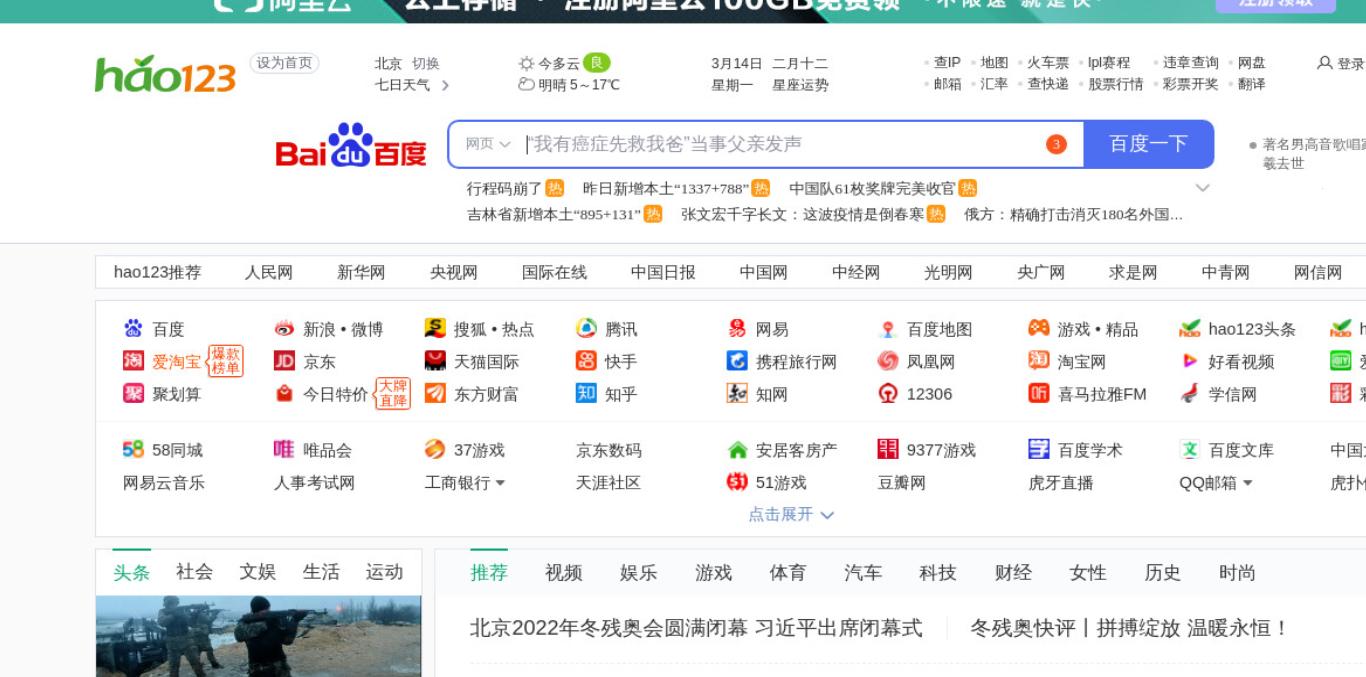Viewport: 1366px width, 677px height.
Task: Click the 快手 icon
Action: pyautogui.click(x=586, y=361)
